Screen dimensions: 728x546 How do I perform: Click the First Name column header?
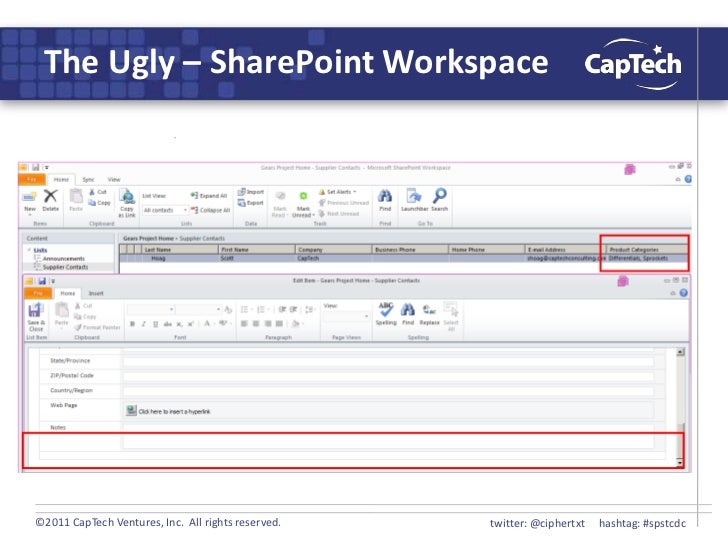pyautogui.click(x=257, y=249)
